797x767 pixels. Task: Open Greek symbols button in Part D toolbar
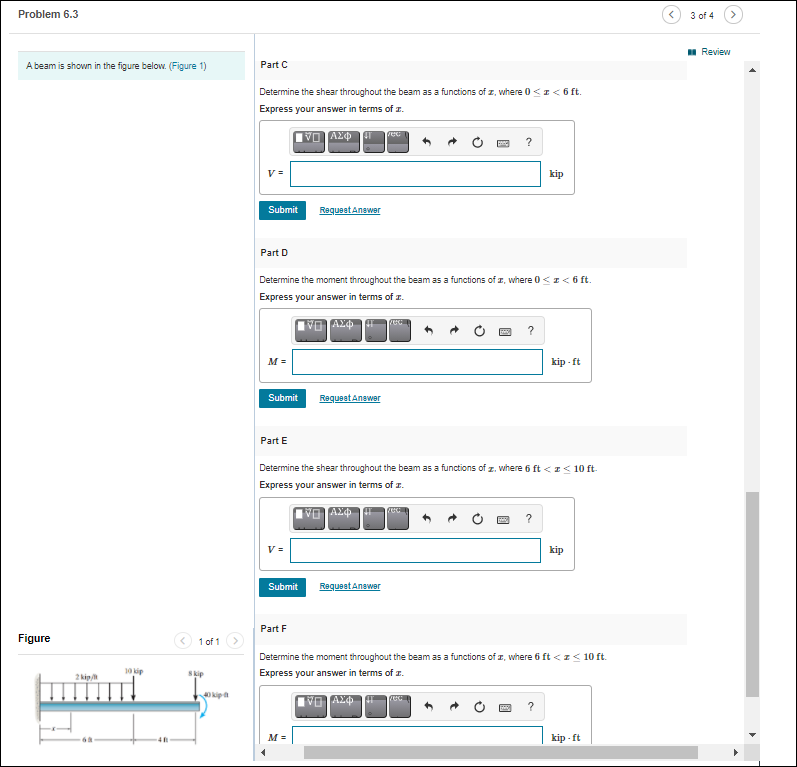[346, 330]
